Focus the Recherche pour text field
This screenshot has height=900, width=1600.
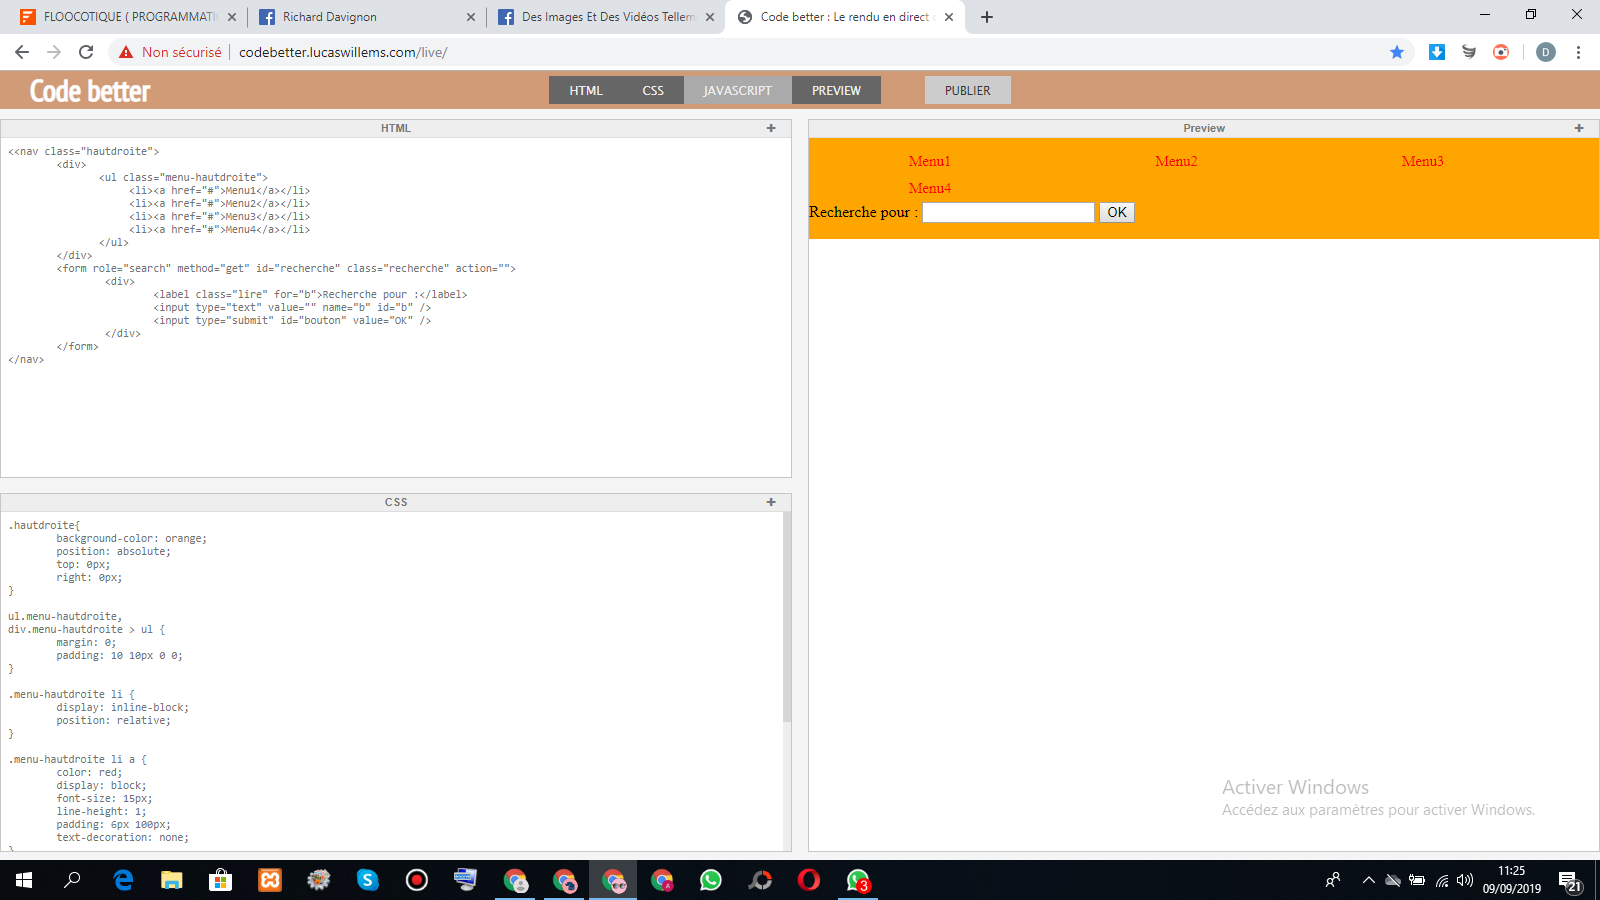pyautogui.click(x=1007, y=212)
